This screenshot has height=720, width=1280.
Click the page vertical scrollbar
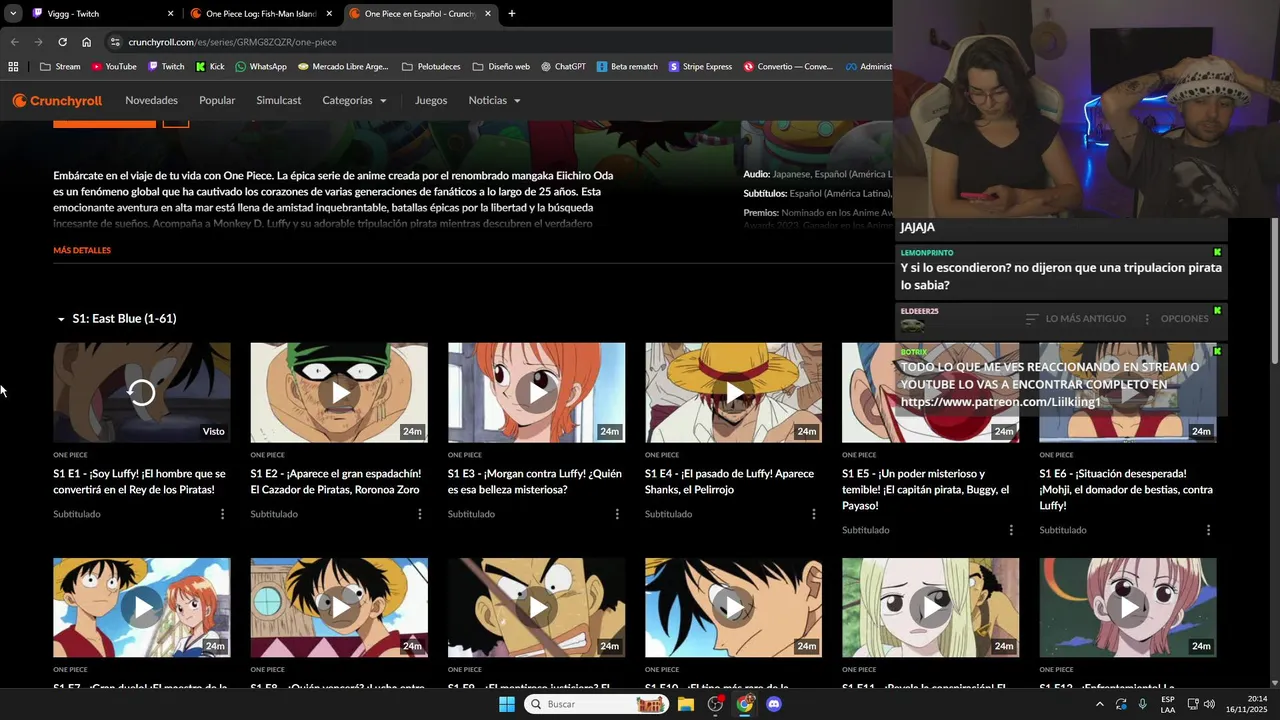pos(1274,290)
